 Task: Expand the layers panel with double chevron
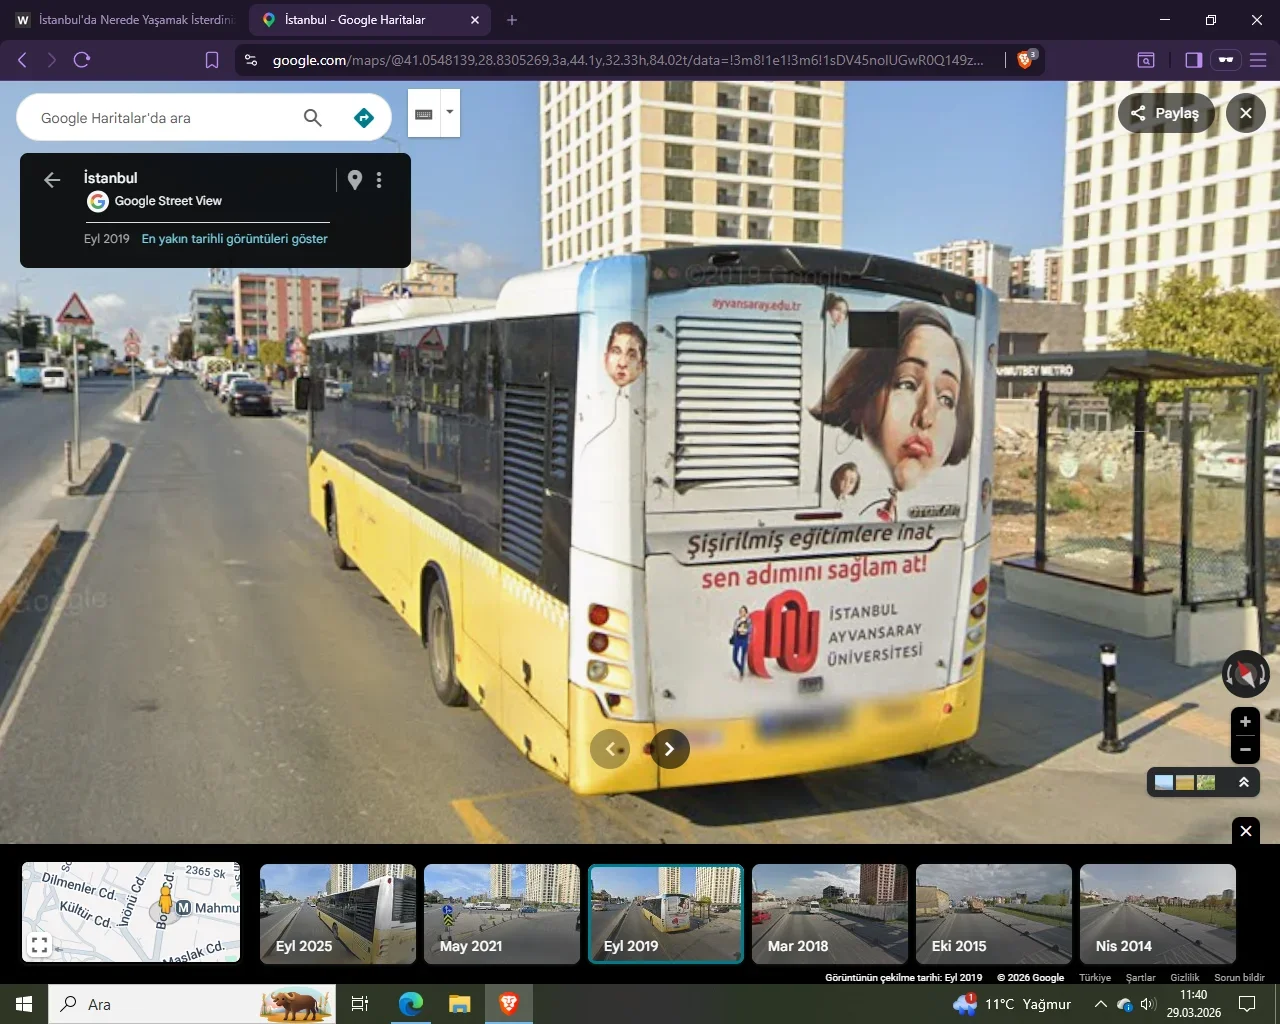[x=1244, y=782]
